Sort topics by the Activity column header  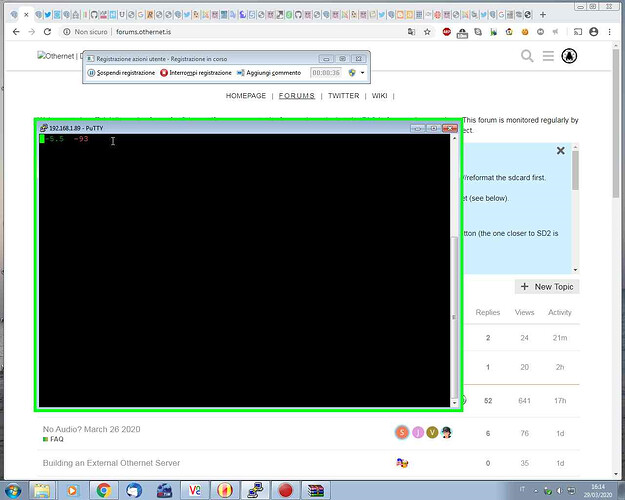click(x=560, y=312)
